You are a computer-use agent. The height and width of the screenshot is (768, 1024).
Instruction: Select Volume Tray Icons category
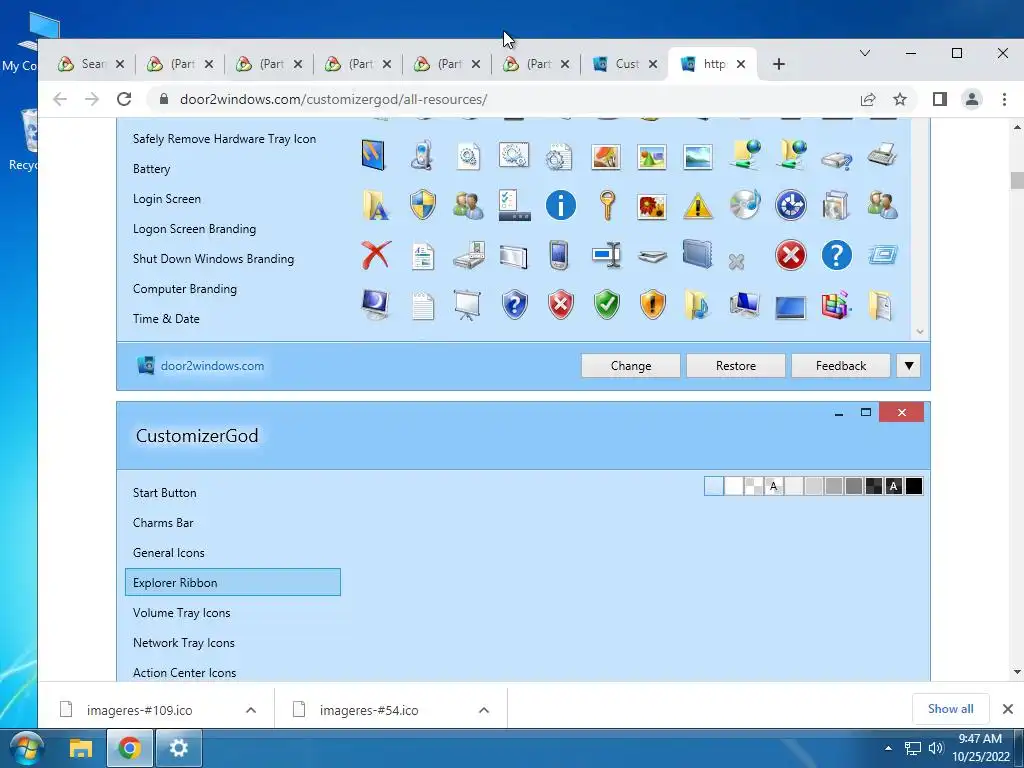coord(182,613)
